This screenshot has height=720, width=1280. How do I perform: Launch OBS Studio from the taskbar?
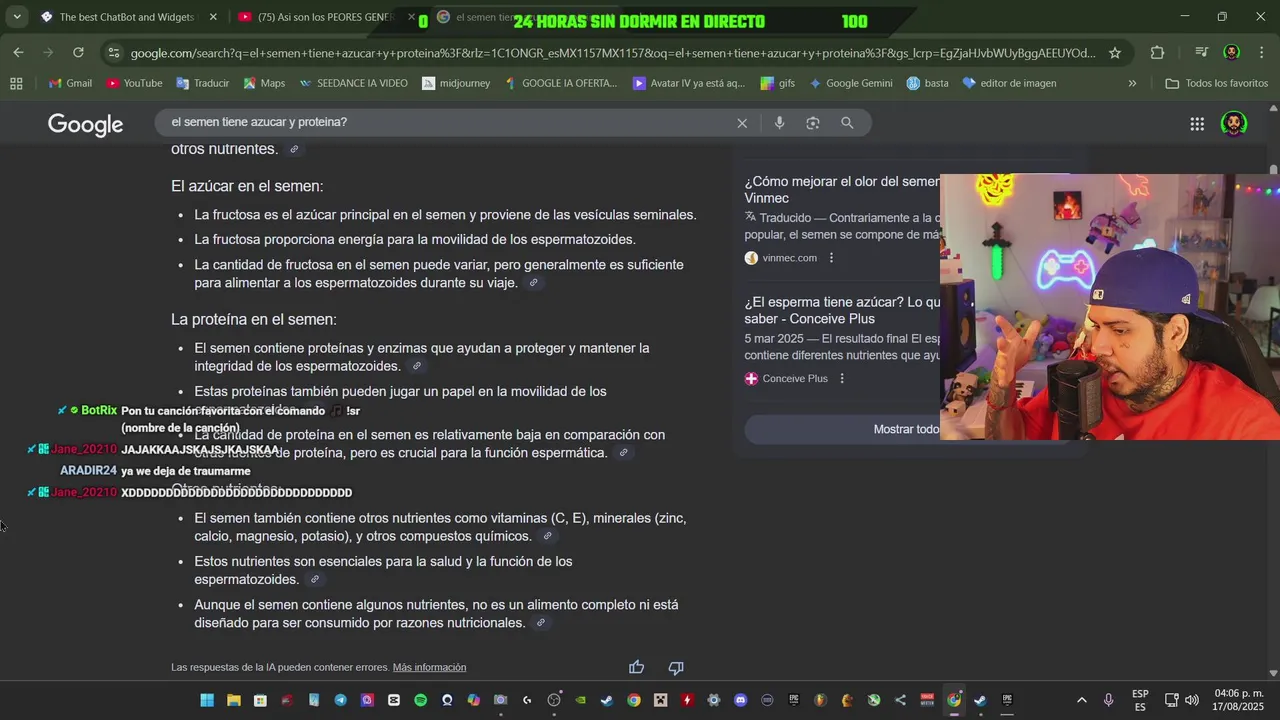click(554, 700)
